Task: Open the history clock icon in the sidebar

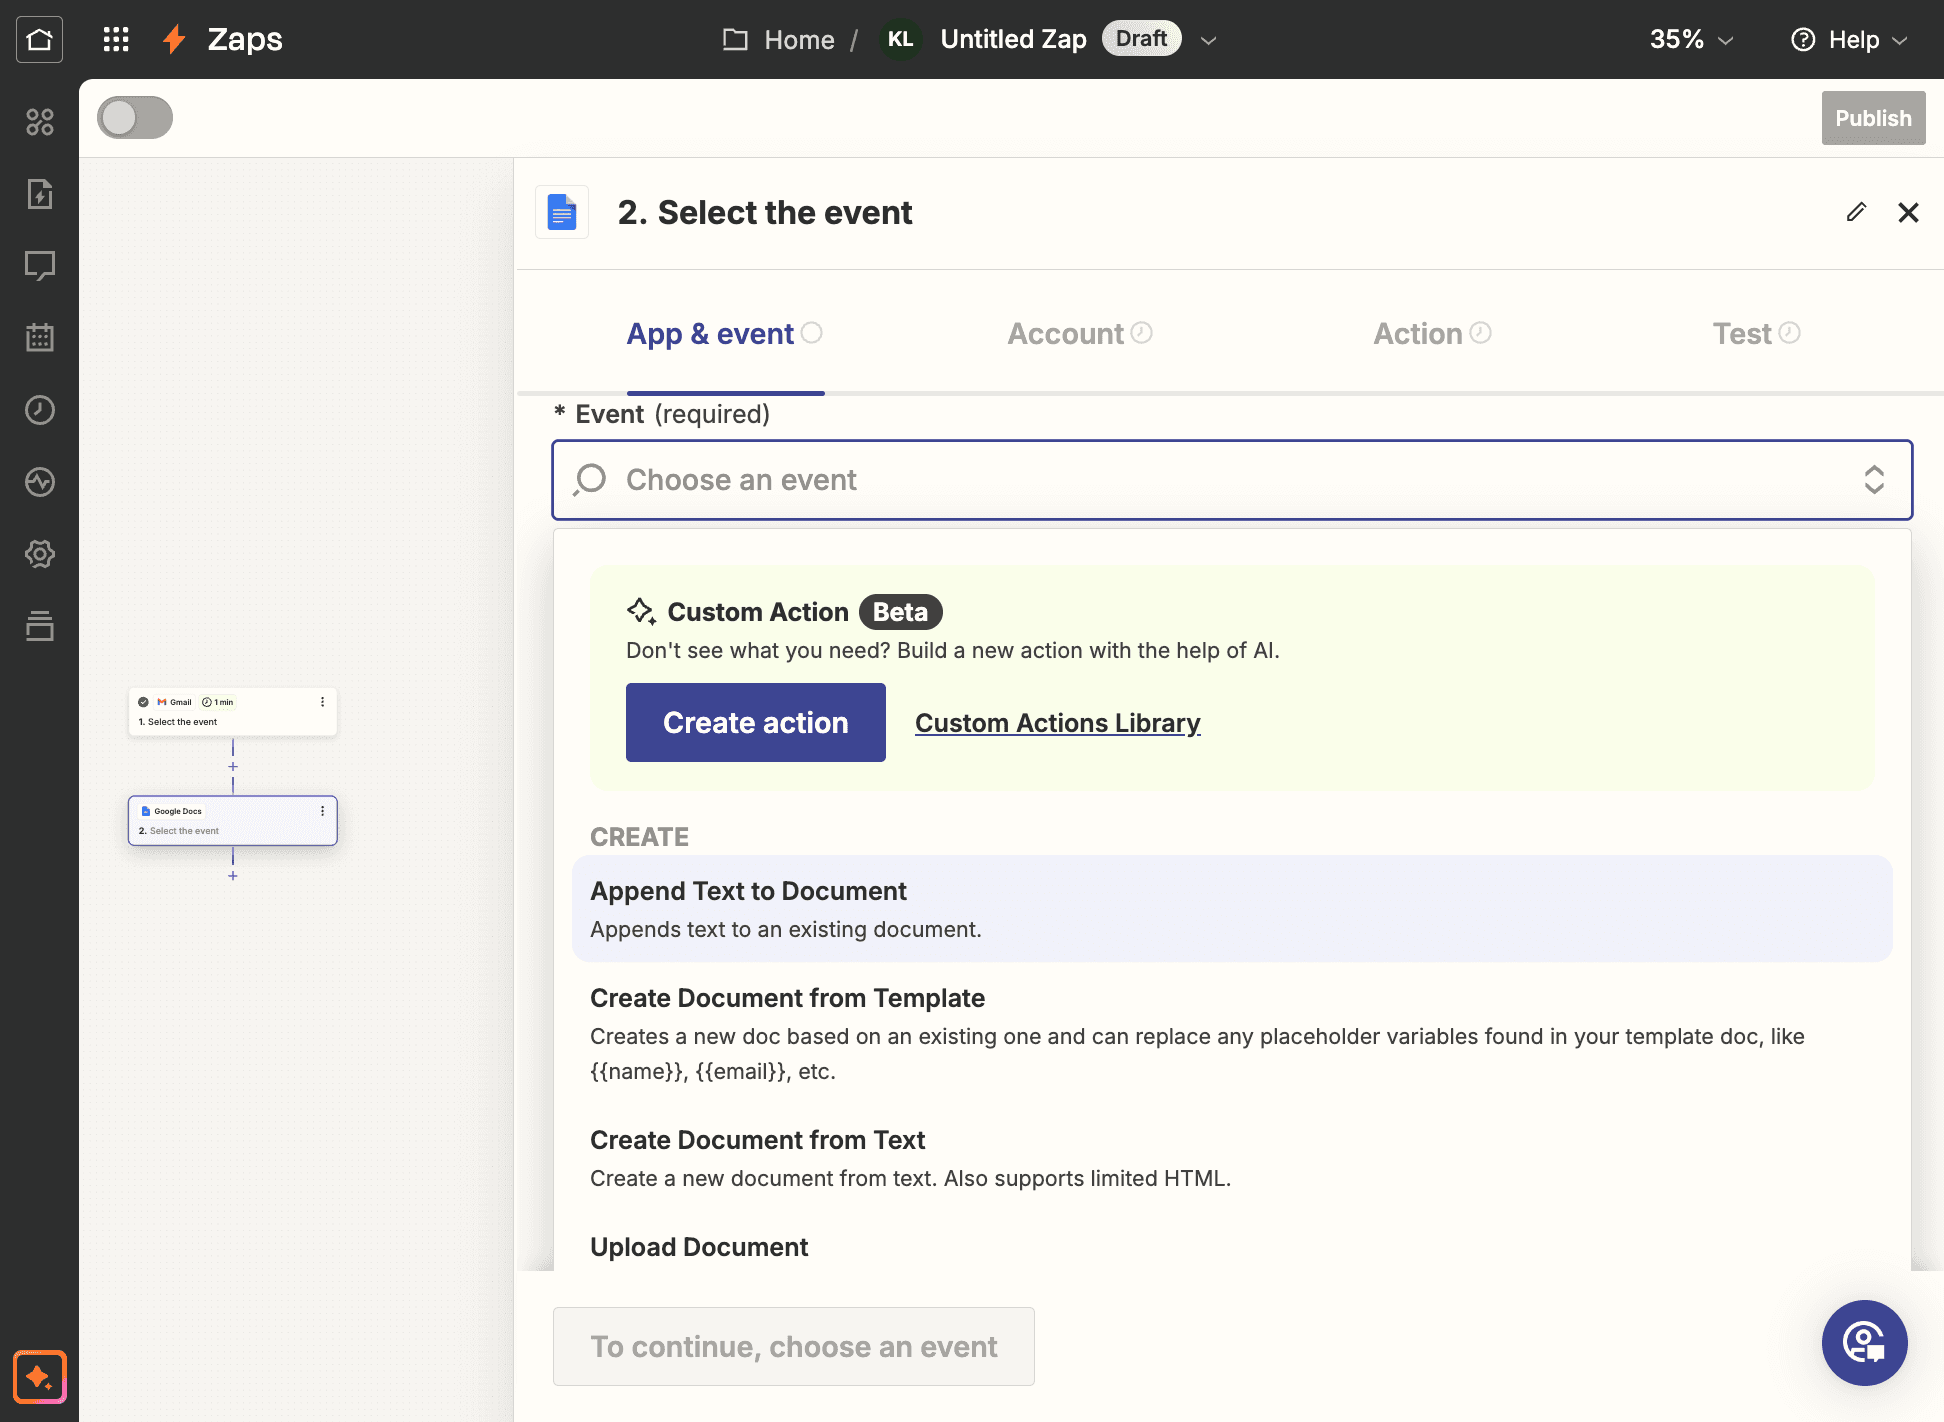Action: pyautogui.click(x=40, y=410)
